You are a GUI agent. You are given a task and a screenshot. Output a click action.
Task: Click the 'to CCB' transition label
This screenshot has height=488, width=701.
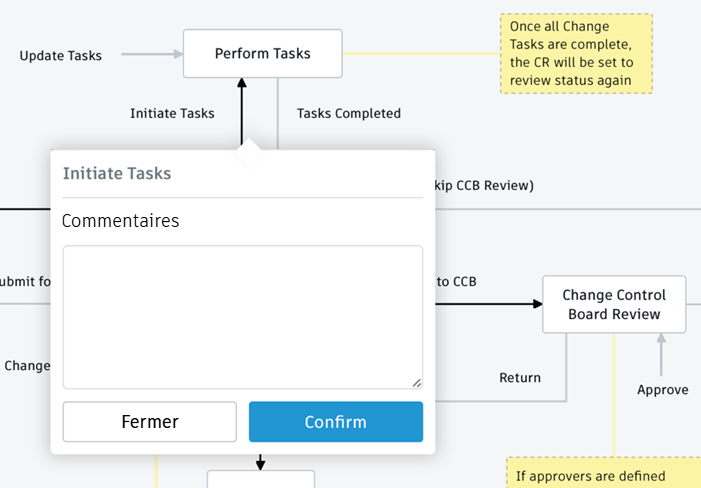pyautogui.click(x=457, y=281)
